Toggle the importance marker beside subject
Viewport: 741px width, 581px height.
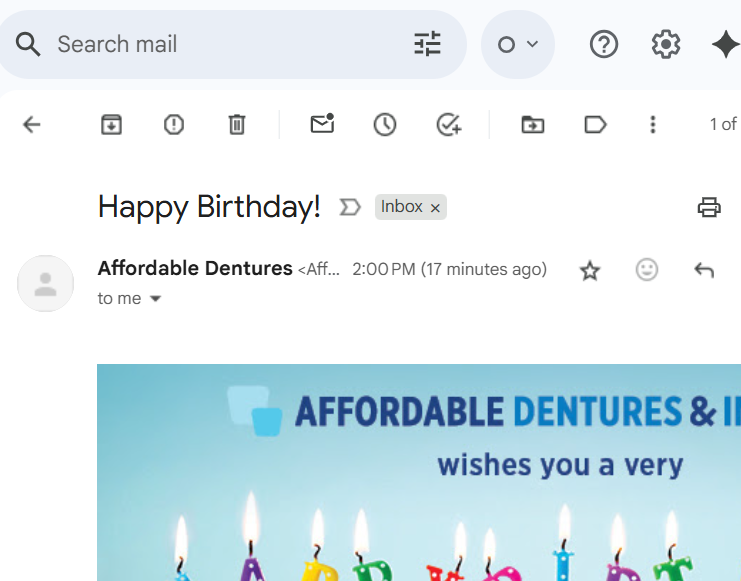click(x=349, y=207)
